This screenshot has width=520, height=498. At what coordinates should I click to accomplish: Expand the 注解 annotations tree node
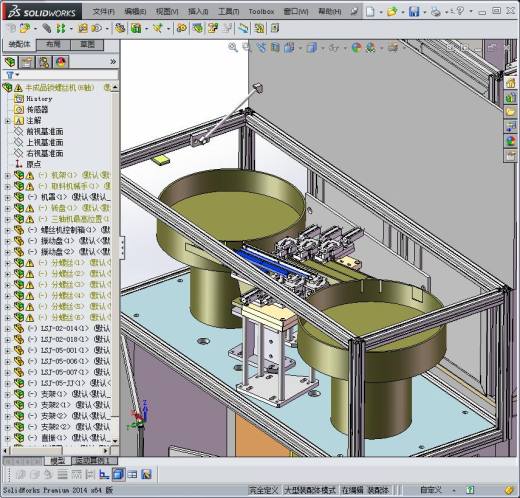tap(7, 121)
